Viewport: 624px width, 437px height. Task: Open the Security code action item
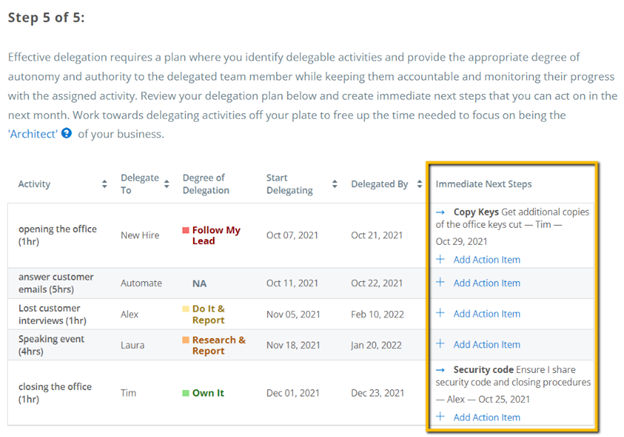(484, 370)
